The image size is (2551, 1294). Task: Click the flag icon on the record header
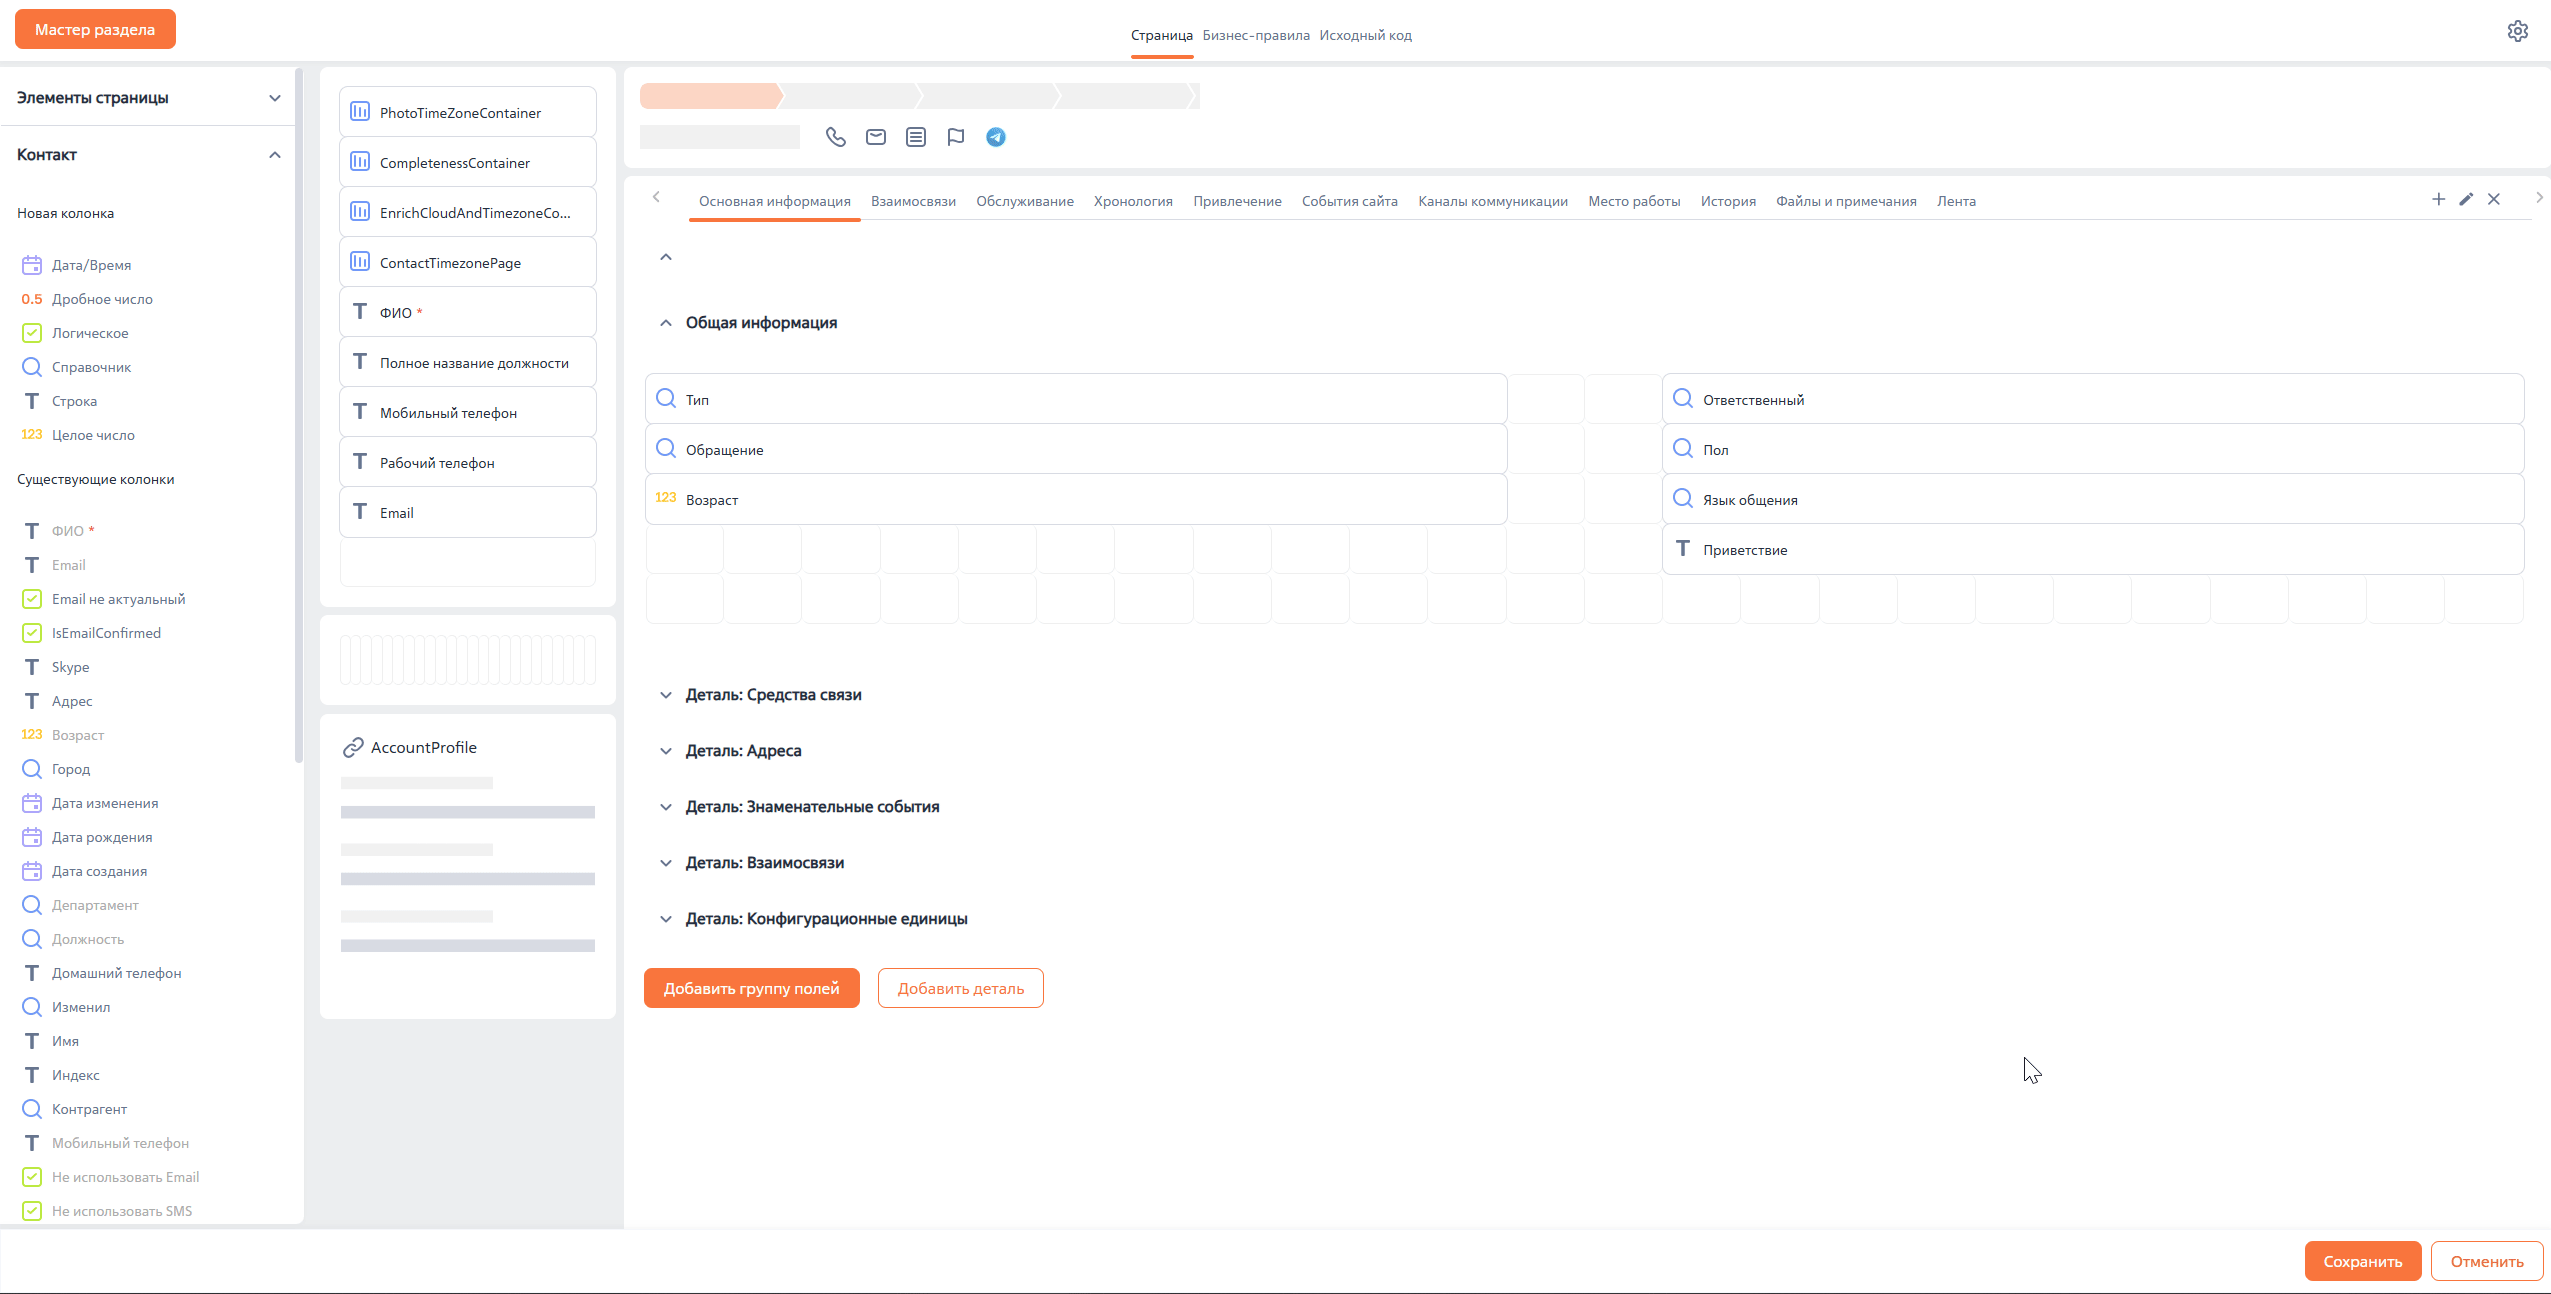pyautogui.click(x=955, y=137)
